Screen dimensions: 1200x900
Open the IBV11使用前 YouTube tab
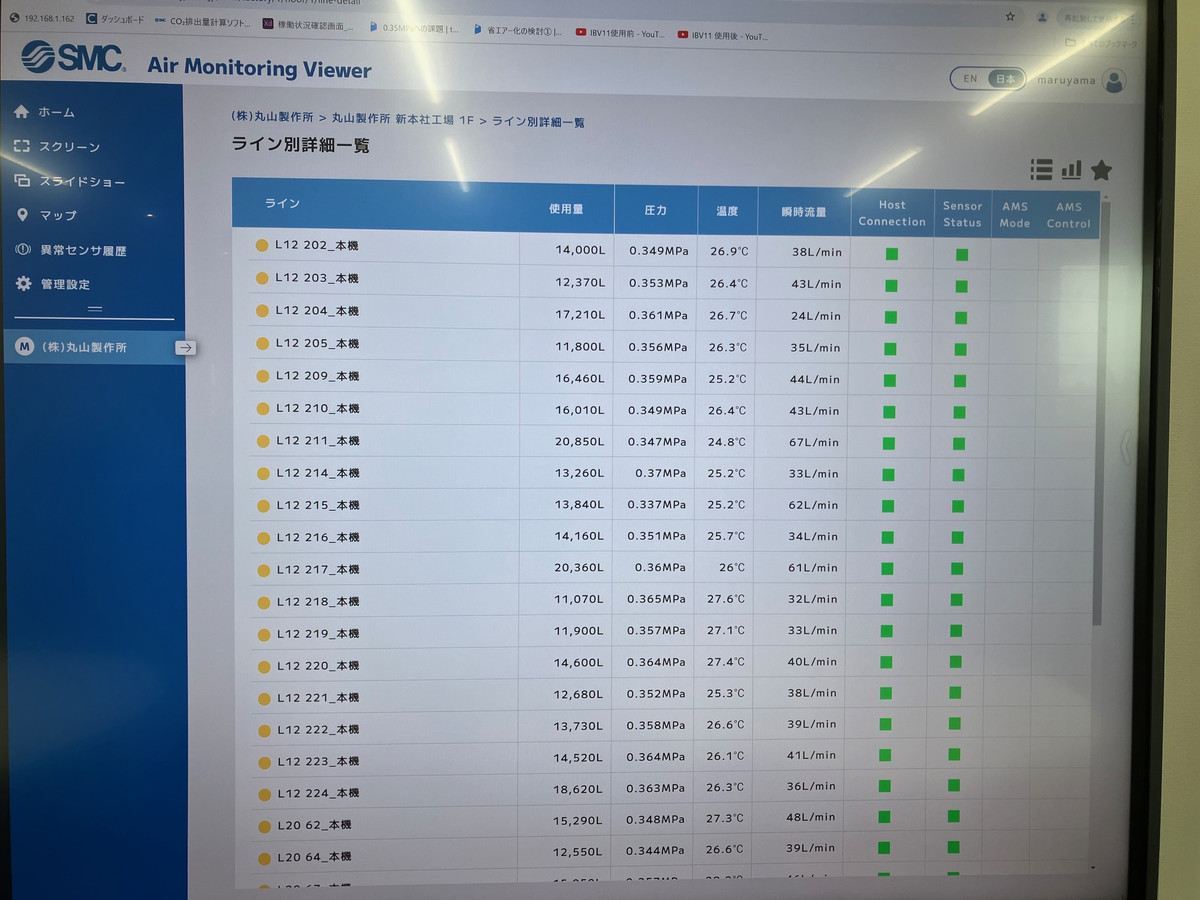(619, 33)
